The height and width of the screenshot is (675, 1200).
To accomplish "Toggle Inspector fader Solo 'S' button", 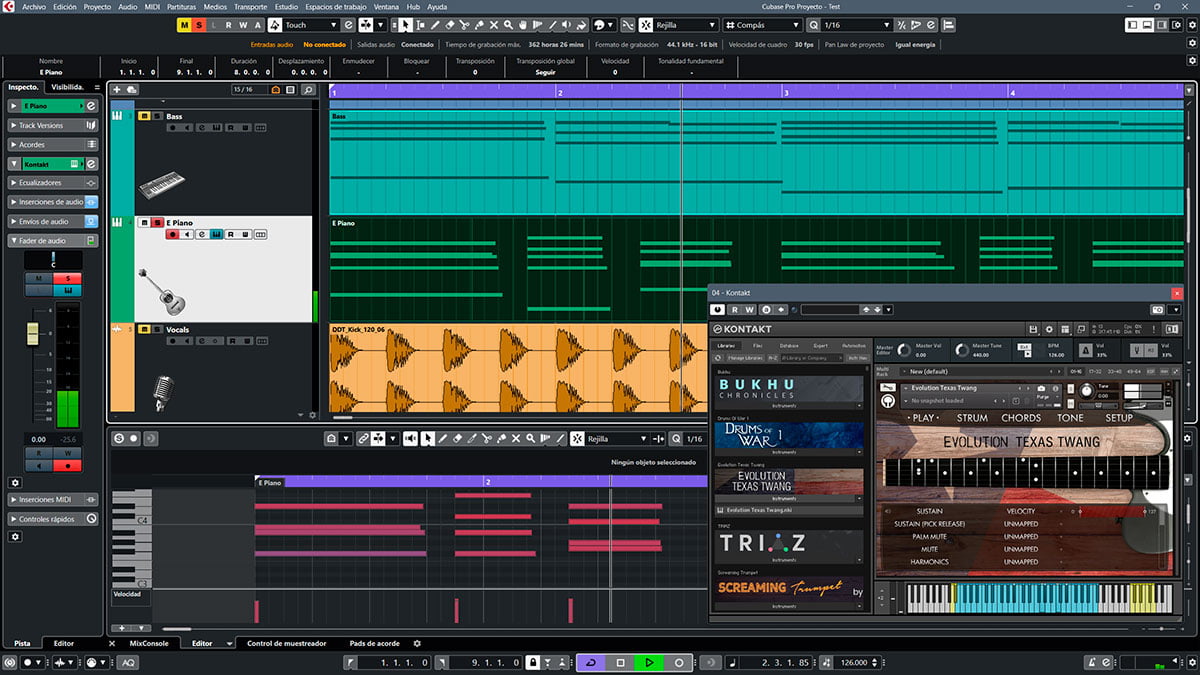I will pyautogui.click(x=68, y=278).
